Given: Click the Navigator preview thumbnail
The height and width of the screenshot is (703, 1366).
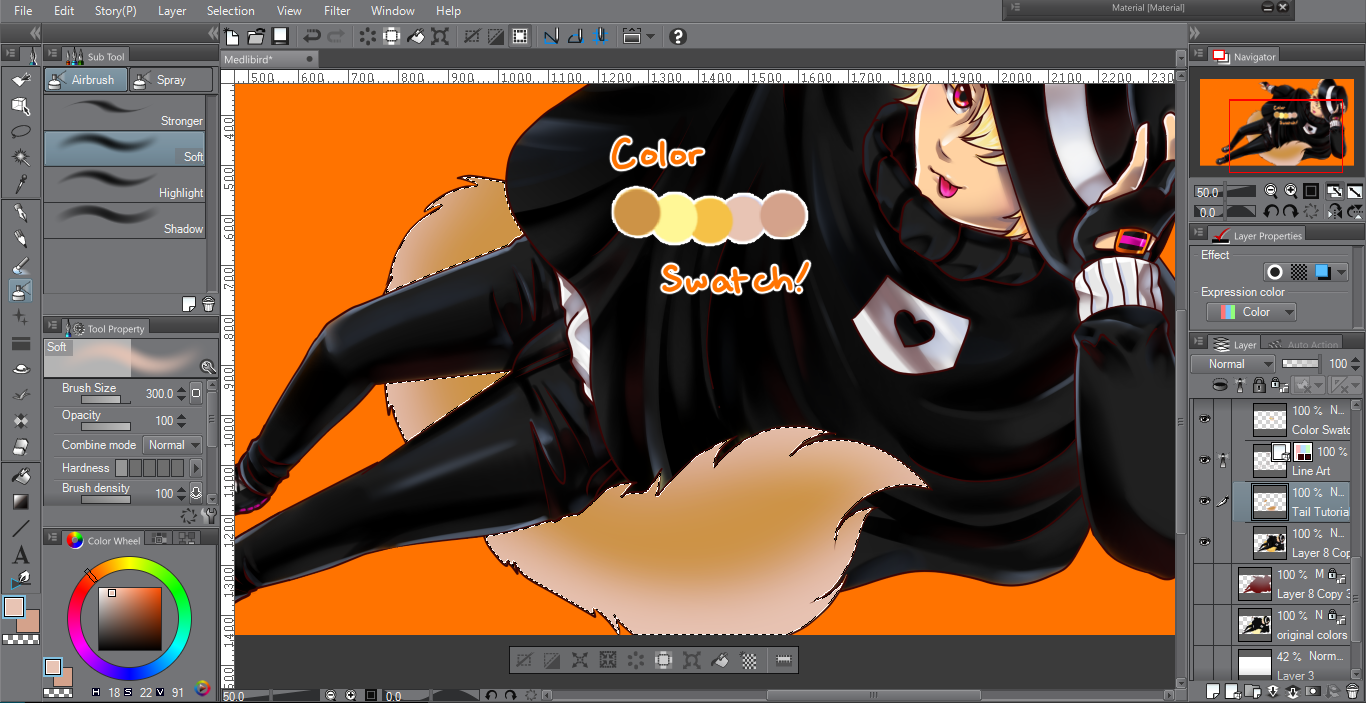Looking at the screenshot, I should pyautogui.click(x=1276, y=122).
